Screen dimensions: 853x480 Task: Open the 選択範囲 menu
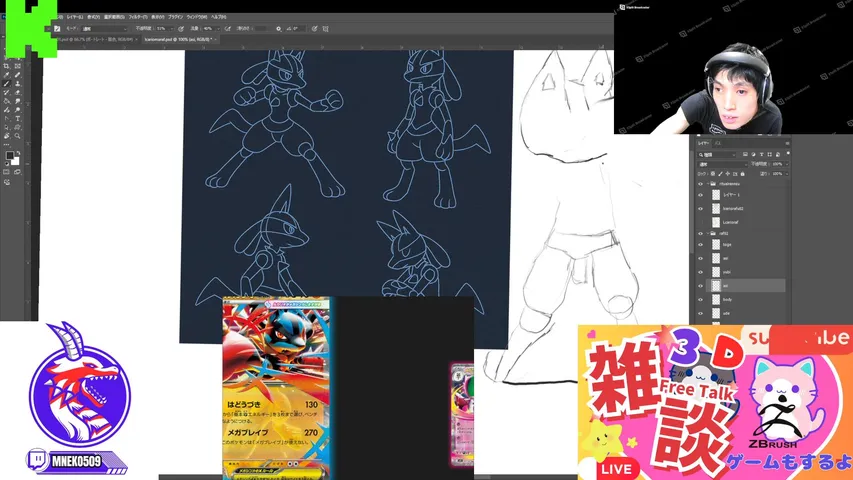click(114, 17)
